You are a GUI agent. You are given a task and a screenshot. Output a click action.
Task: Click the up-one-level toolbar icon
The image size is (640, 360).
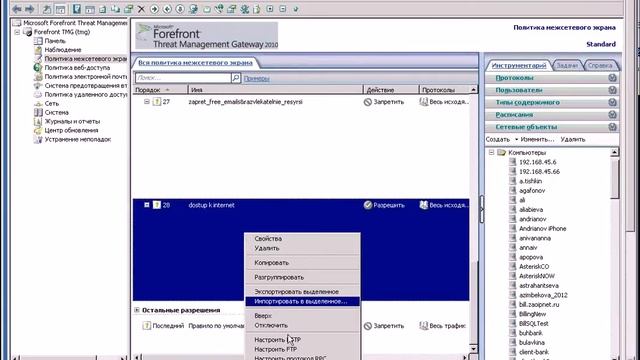point(47,9)
